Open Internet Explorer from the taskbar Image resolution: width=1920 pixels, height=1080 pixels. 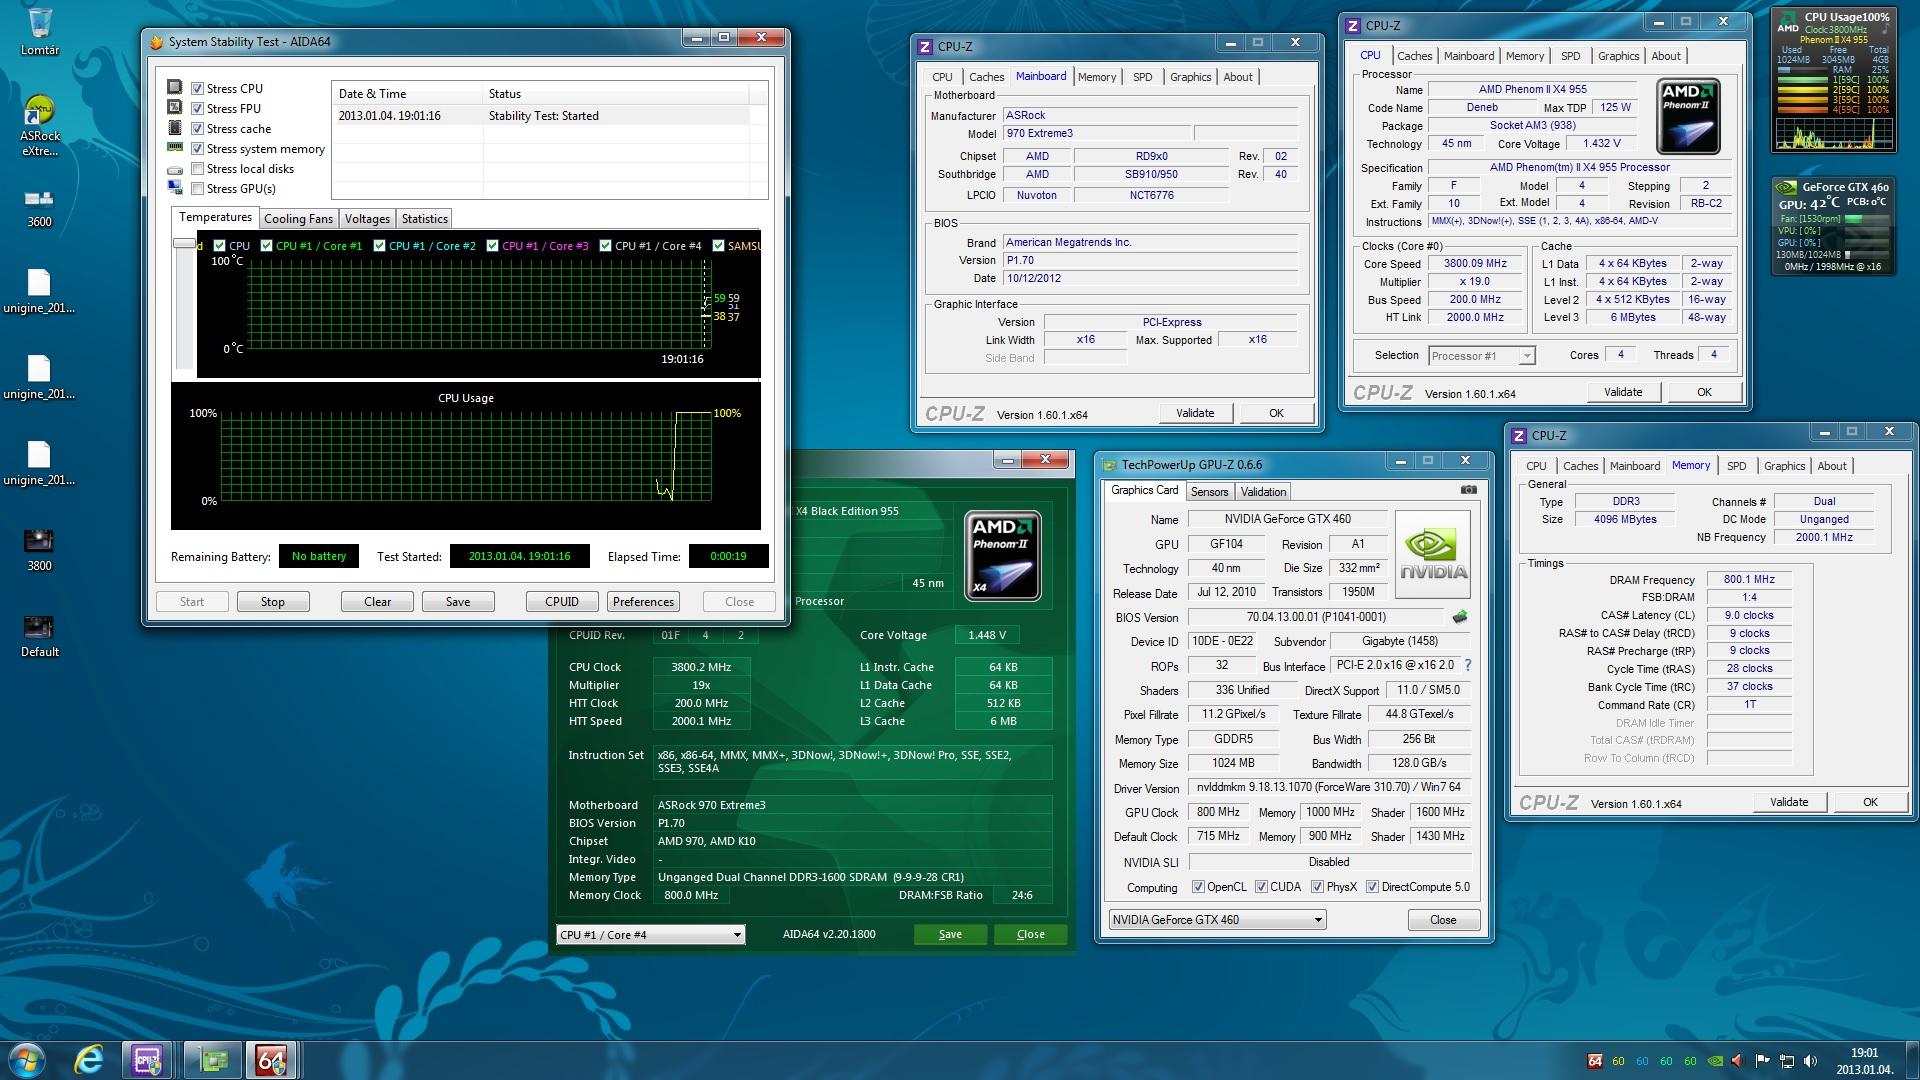tap(90, 1059)
